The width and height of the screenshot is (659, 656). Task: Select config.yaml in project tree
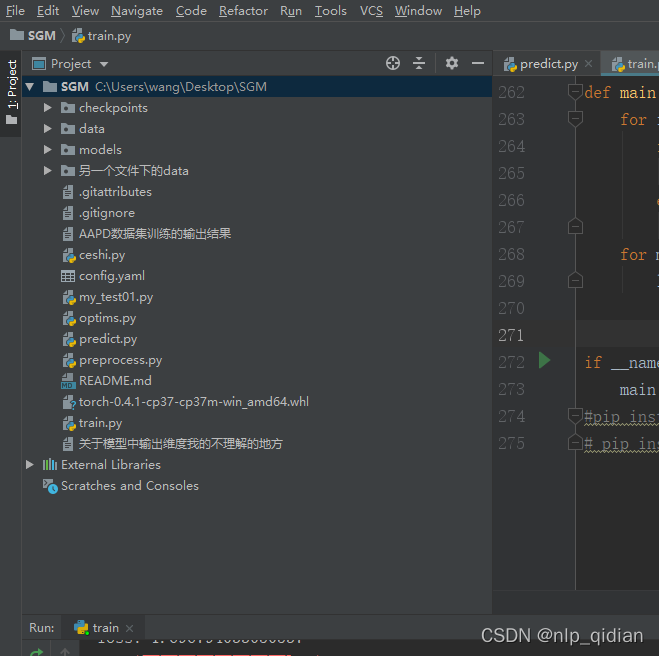pyautogui.click(x=111, y=276)
